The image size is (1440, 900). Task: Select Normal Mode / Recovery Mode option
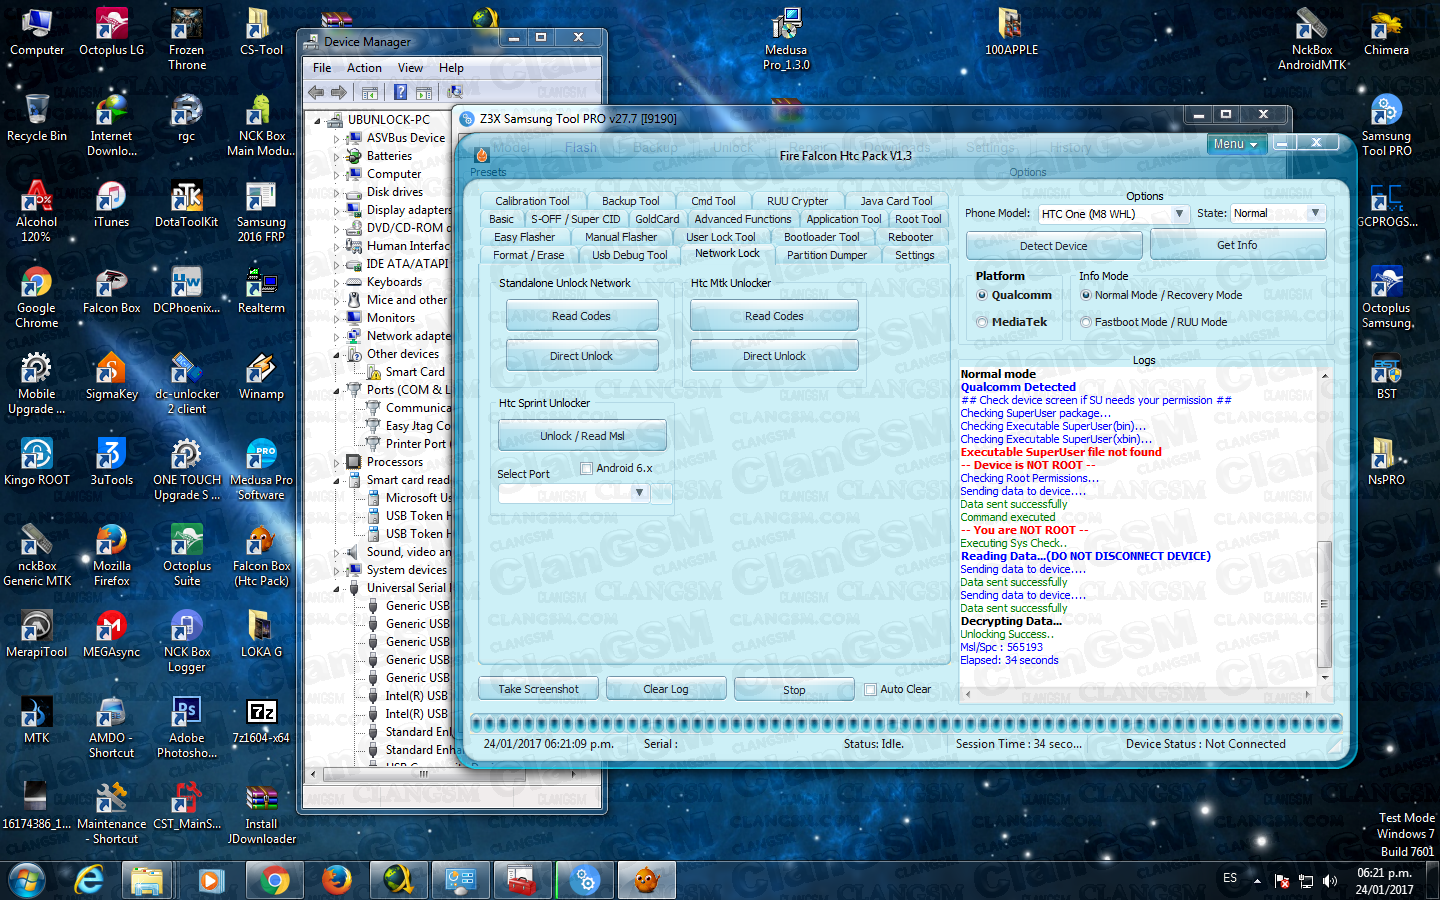click(x=1086, y=295)
